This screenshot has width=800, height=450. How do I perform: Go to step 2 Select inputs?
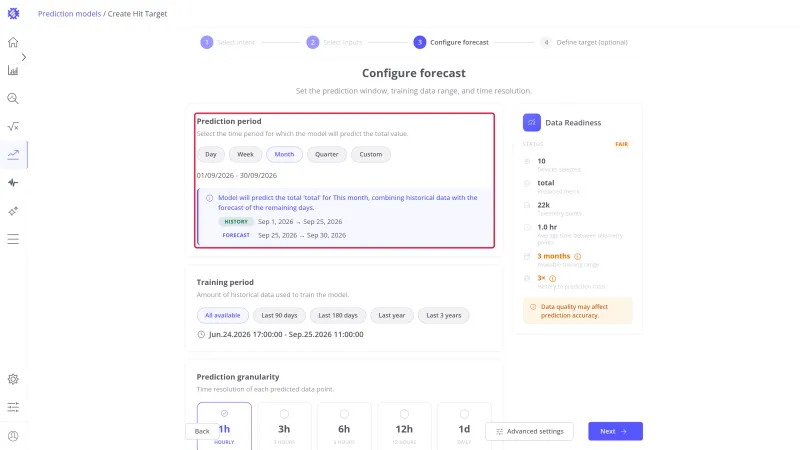pyautogui.click(x=334, y=42)
